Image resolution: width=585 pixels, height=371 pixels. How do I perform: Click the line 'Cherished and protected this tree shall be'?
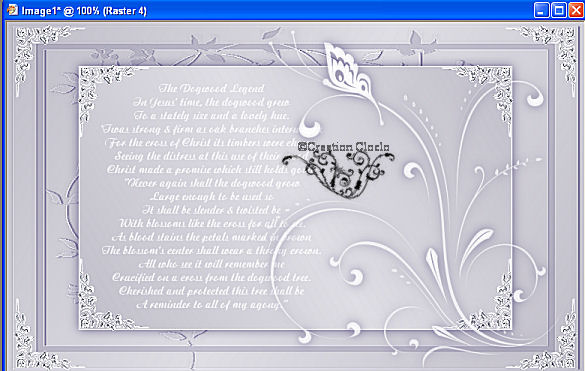click(211, 291)
